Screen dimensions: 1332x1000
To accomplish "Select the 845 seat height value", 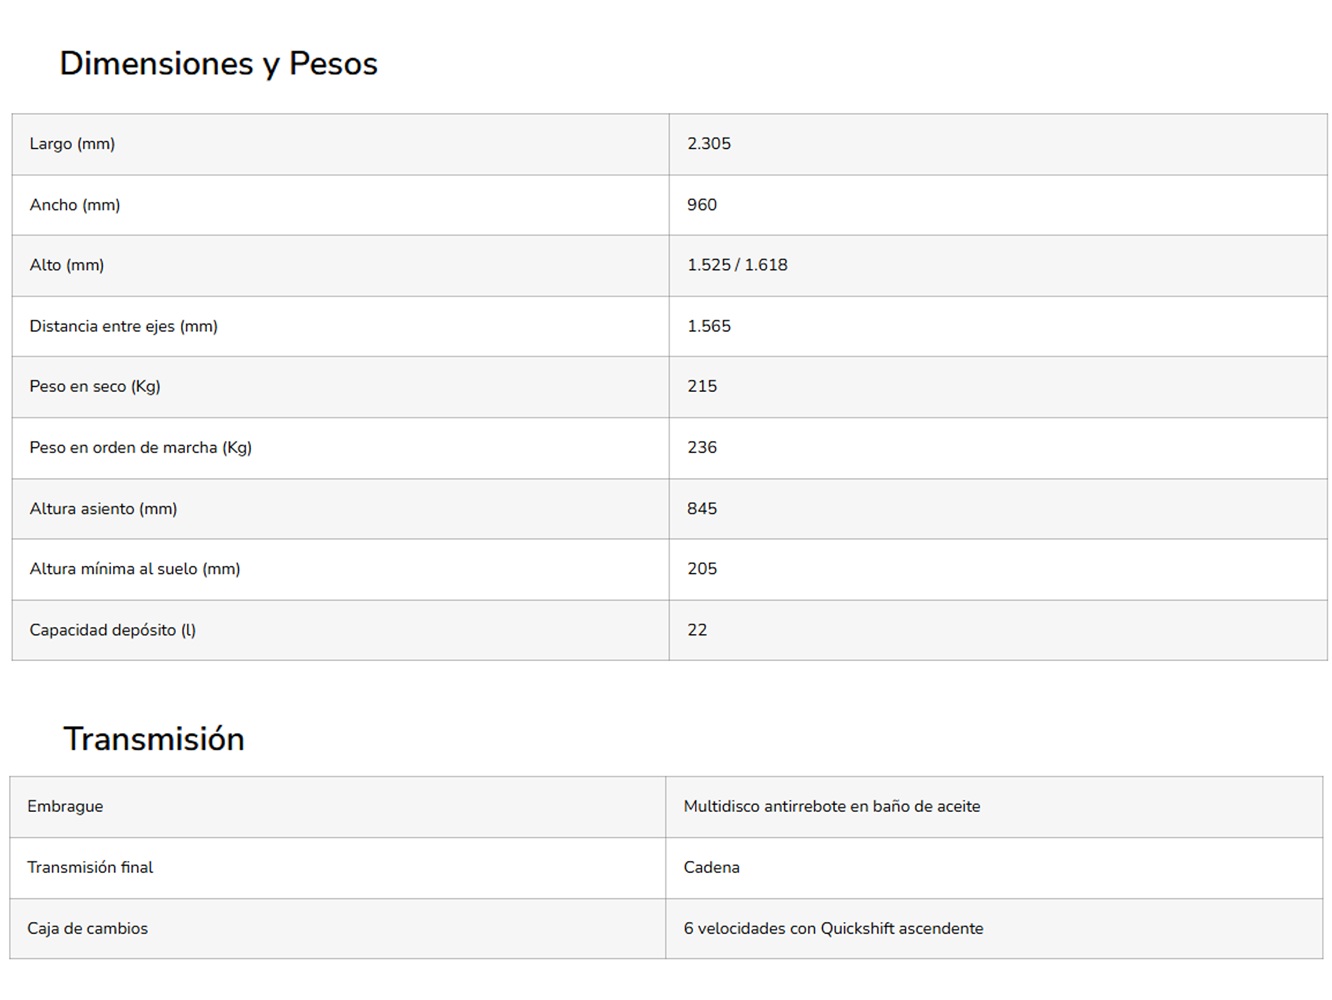I will click(x=702, y=508).
